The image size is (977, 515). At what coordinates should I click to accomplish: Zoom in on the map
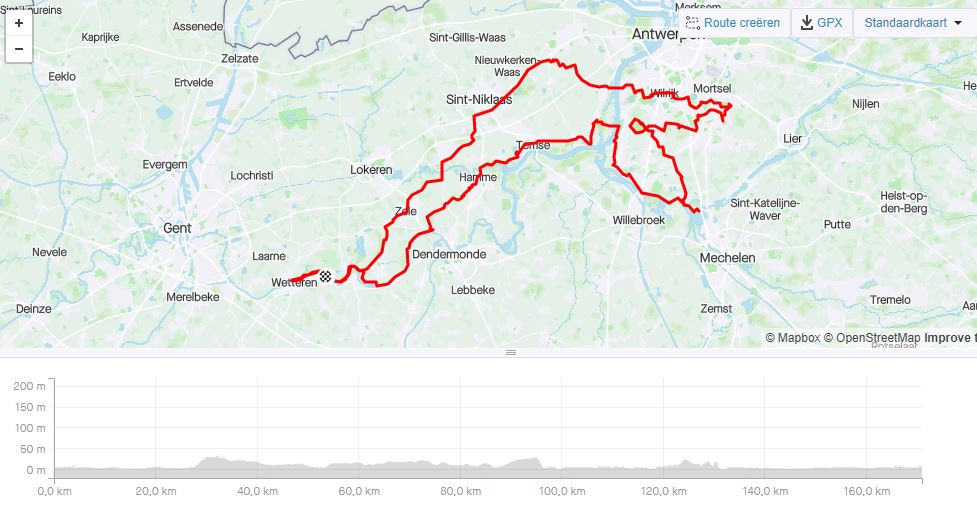point(19,23)
